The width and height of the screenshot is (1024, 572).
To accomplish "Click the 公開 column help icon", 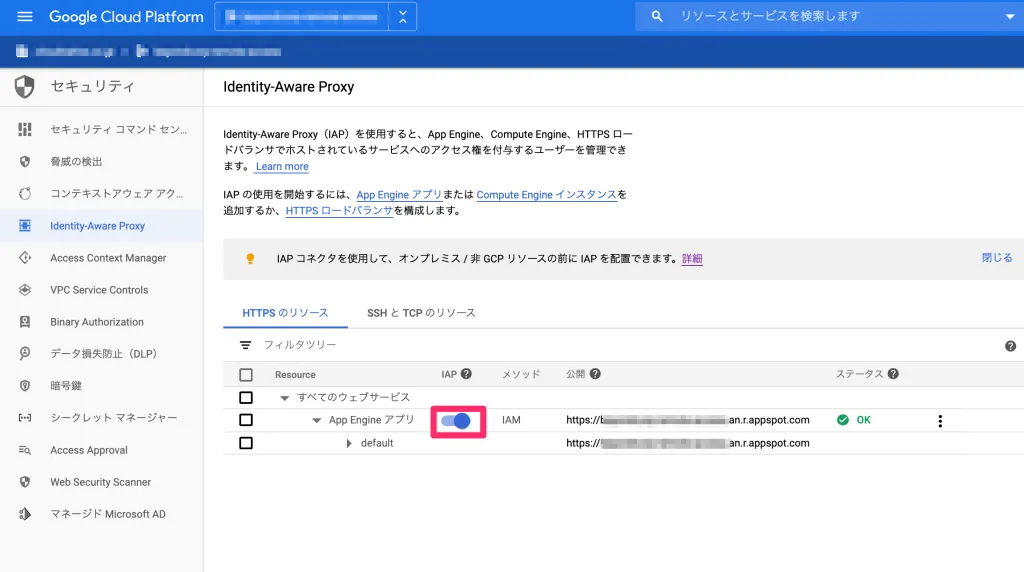I will click(x=595, y=373).
